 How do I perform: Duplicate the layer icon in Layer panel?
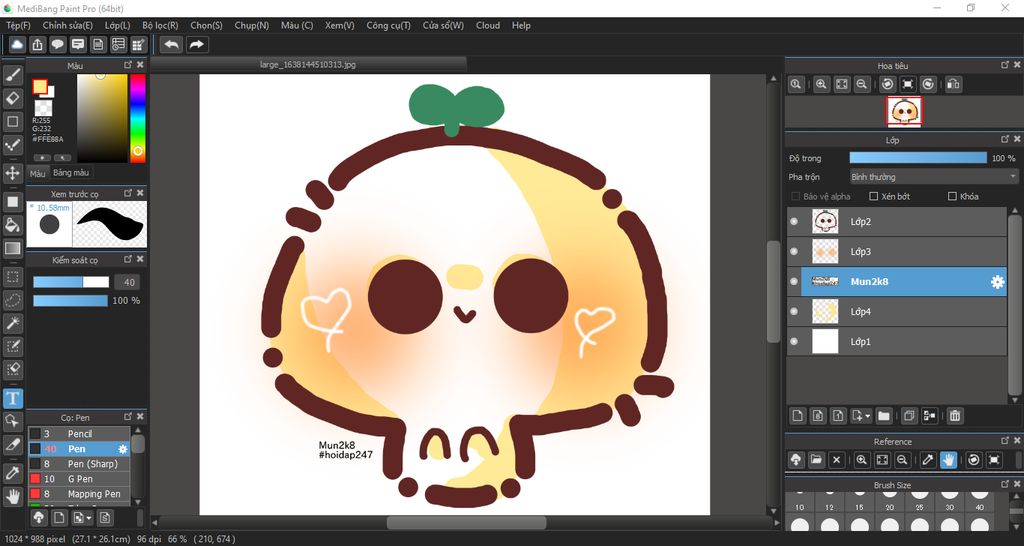click(908, 415)
